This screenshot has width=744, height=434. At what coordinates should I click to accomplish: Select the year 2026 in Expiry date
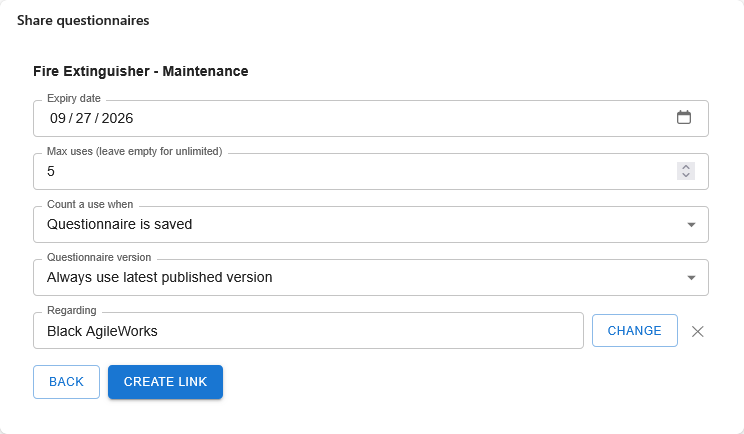pyautogui.click(x=117, y=118)
